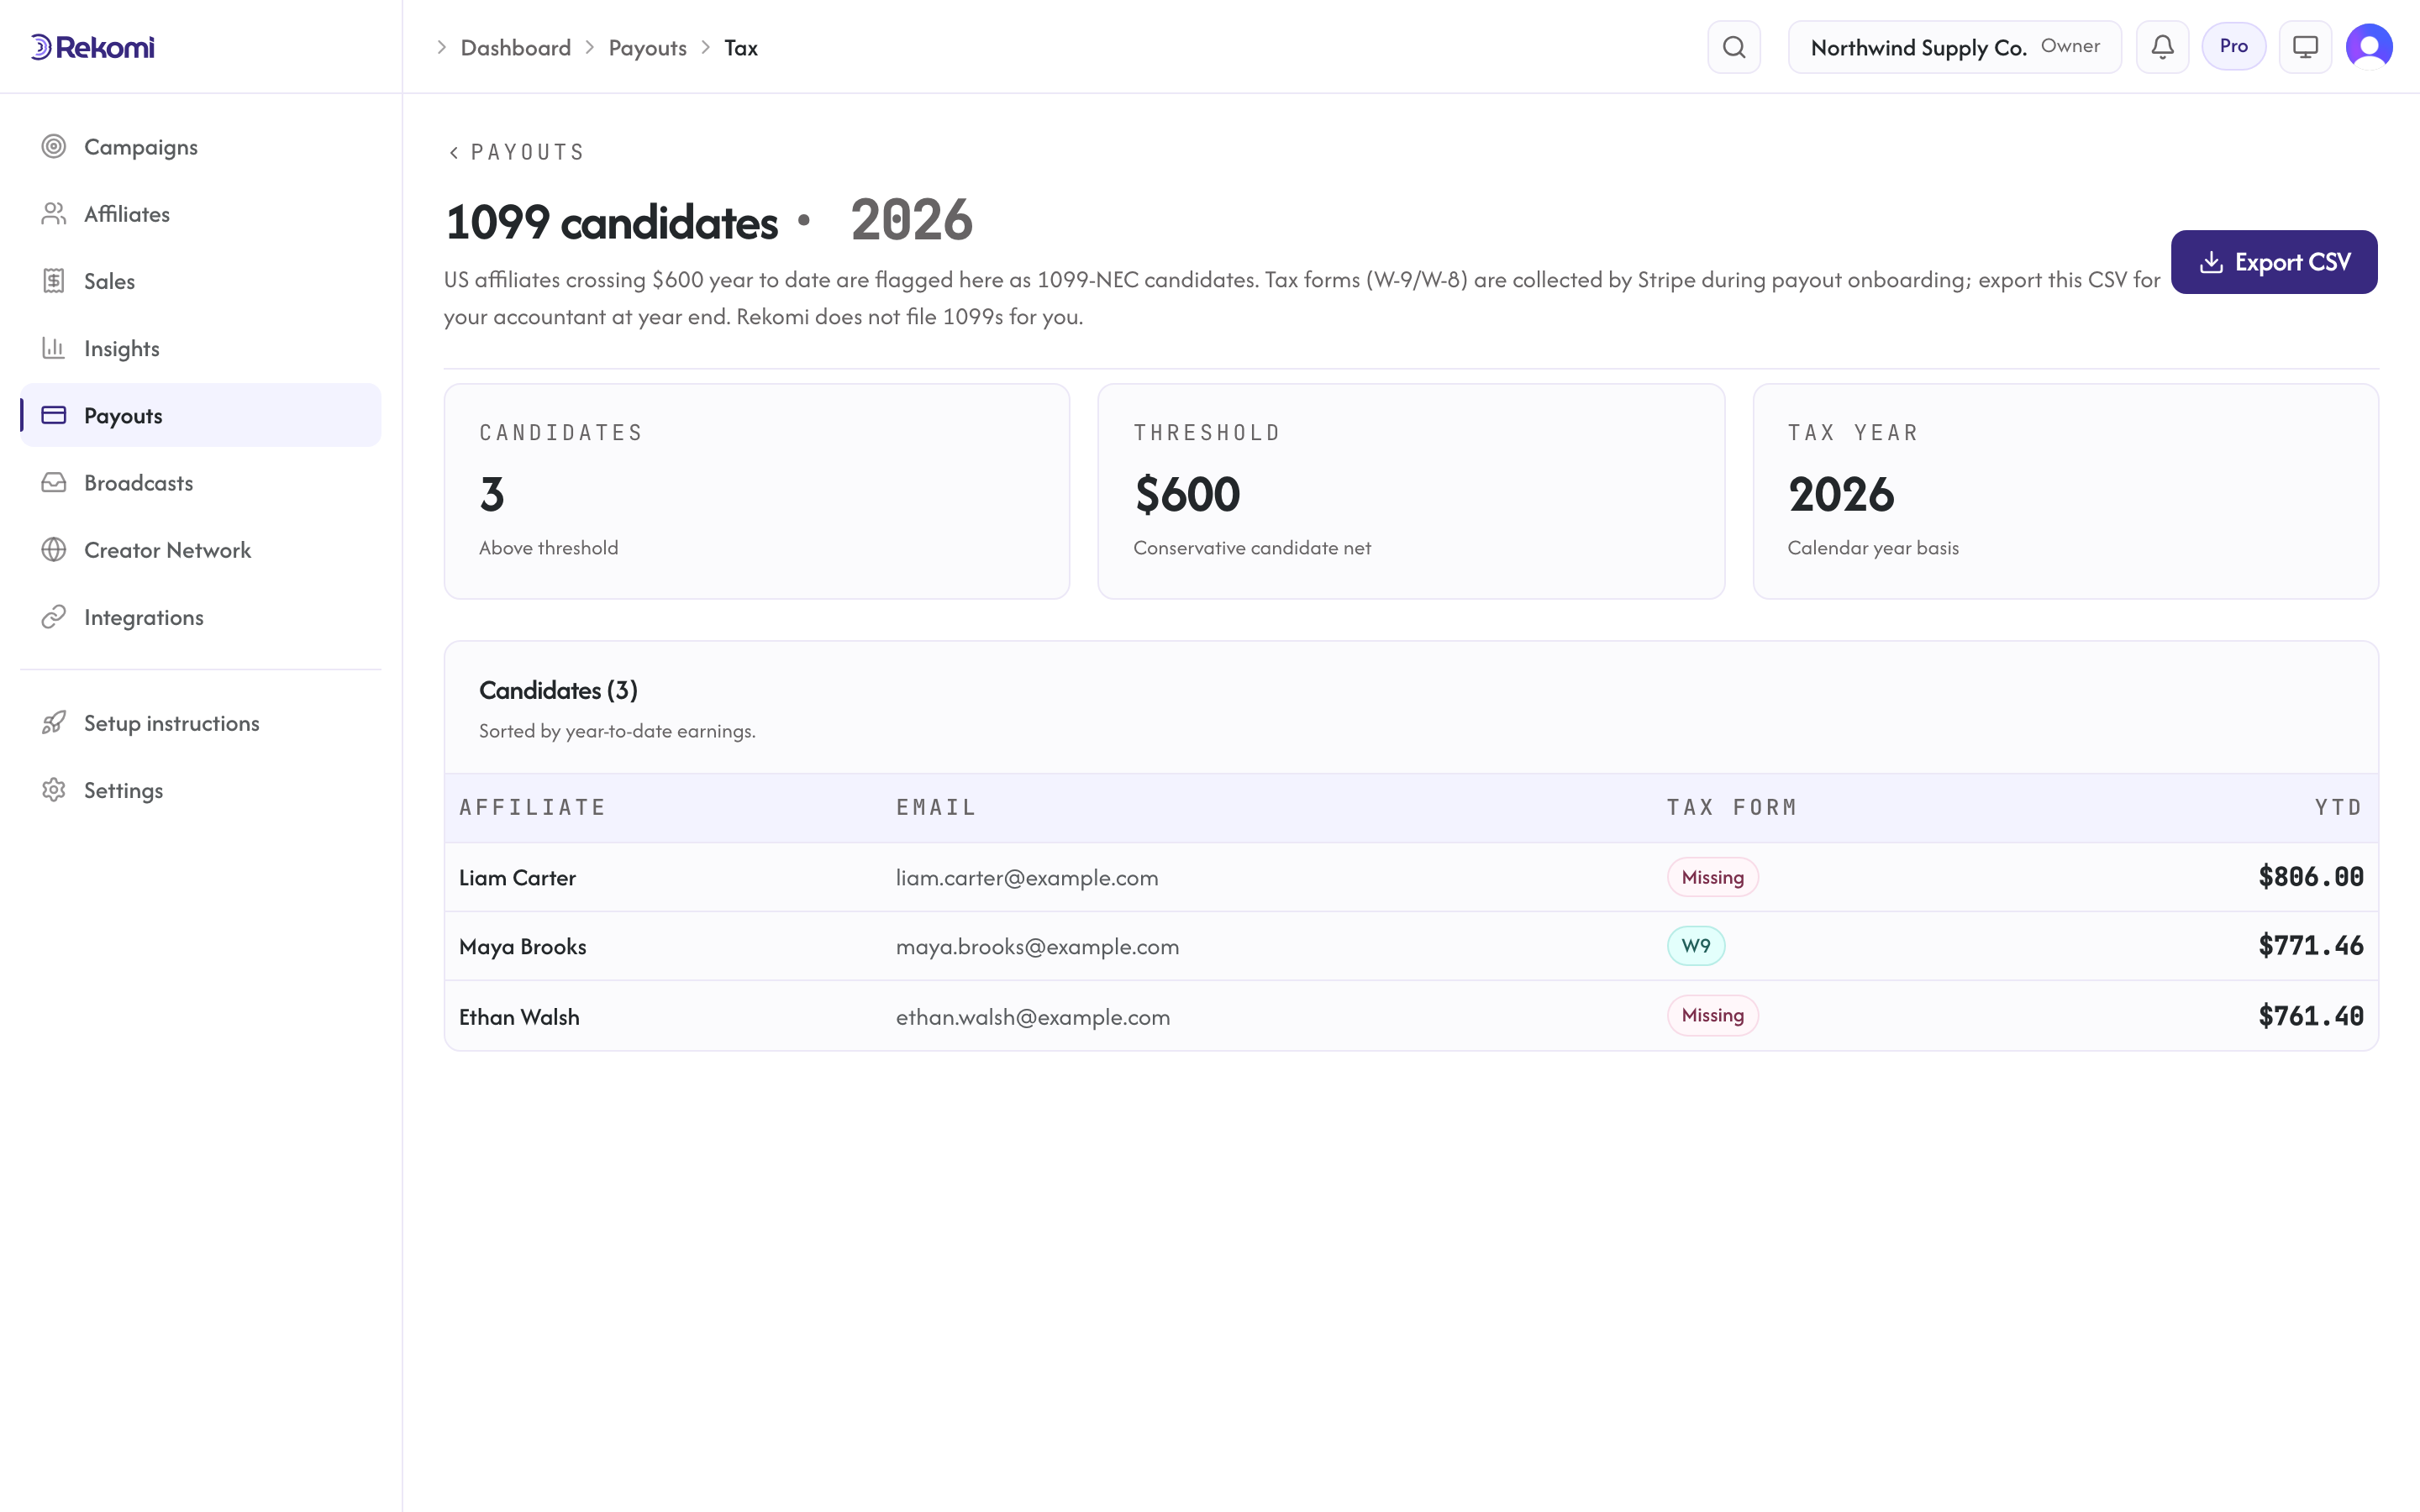Click the Tax Year 2026 card
Screen dimensions: 2420x1512
pos(2065,491)
